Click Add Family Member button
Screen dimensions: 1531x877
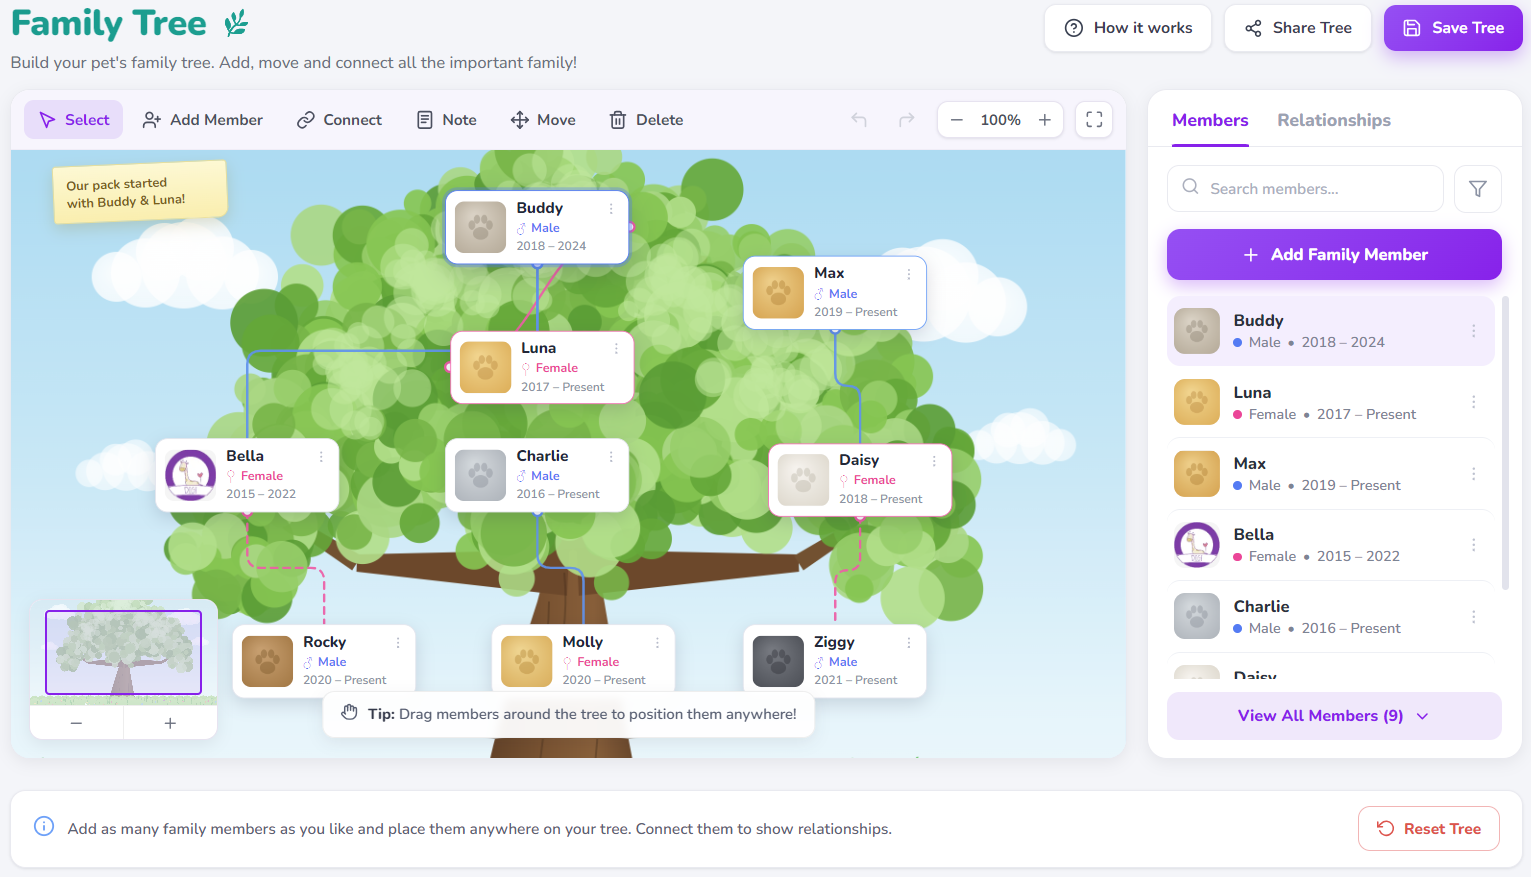pyautogui.click(x=1334, y=255)
